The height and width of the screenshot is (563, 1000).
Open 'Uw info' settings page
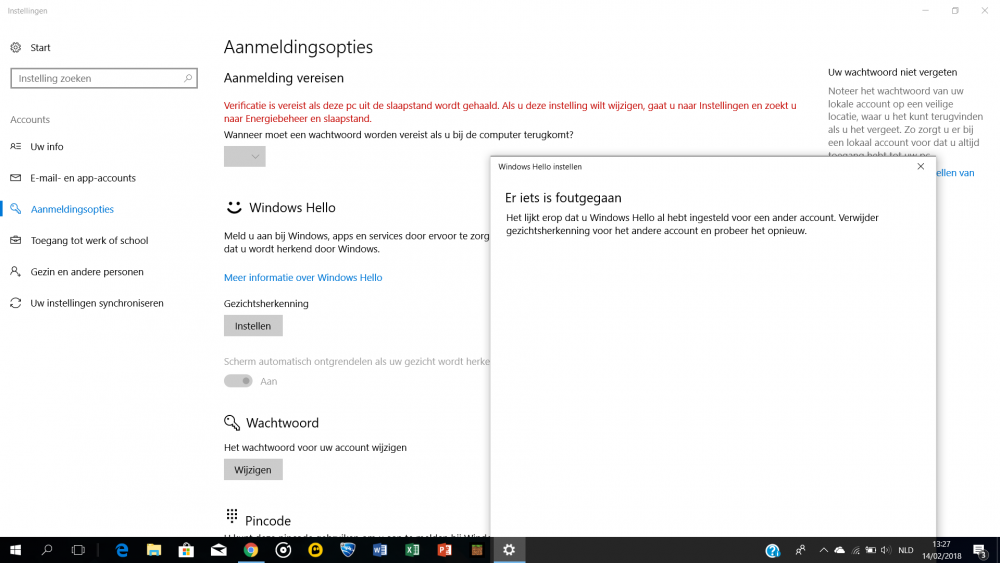47,147
